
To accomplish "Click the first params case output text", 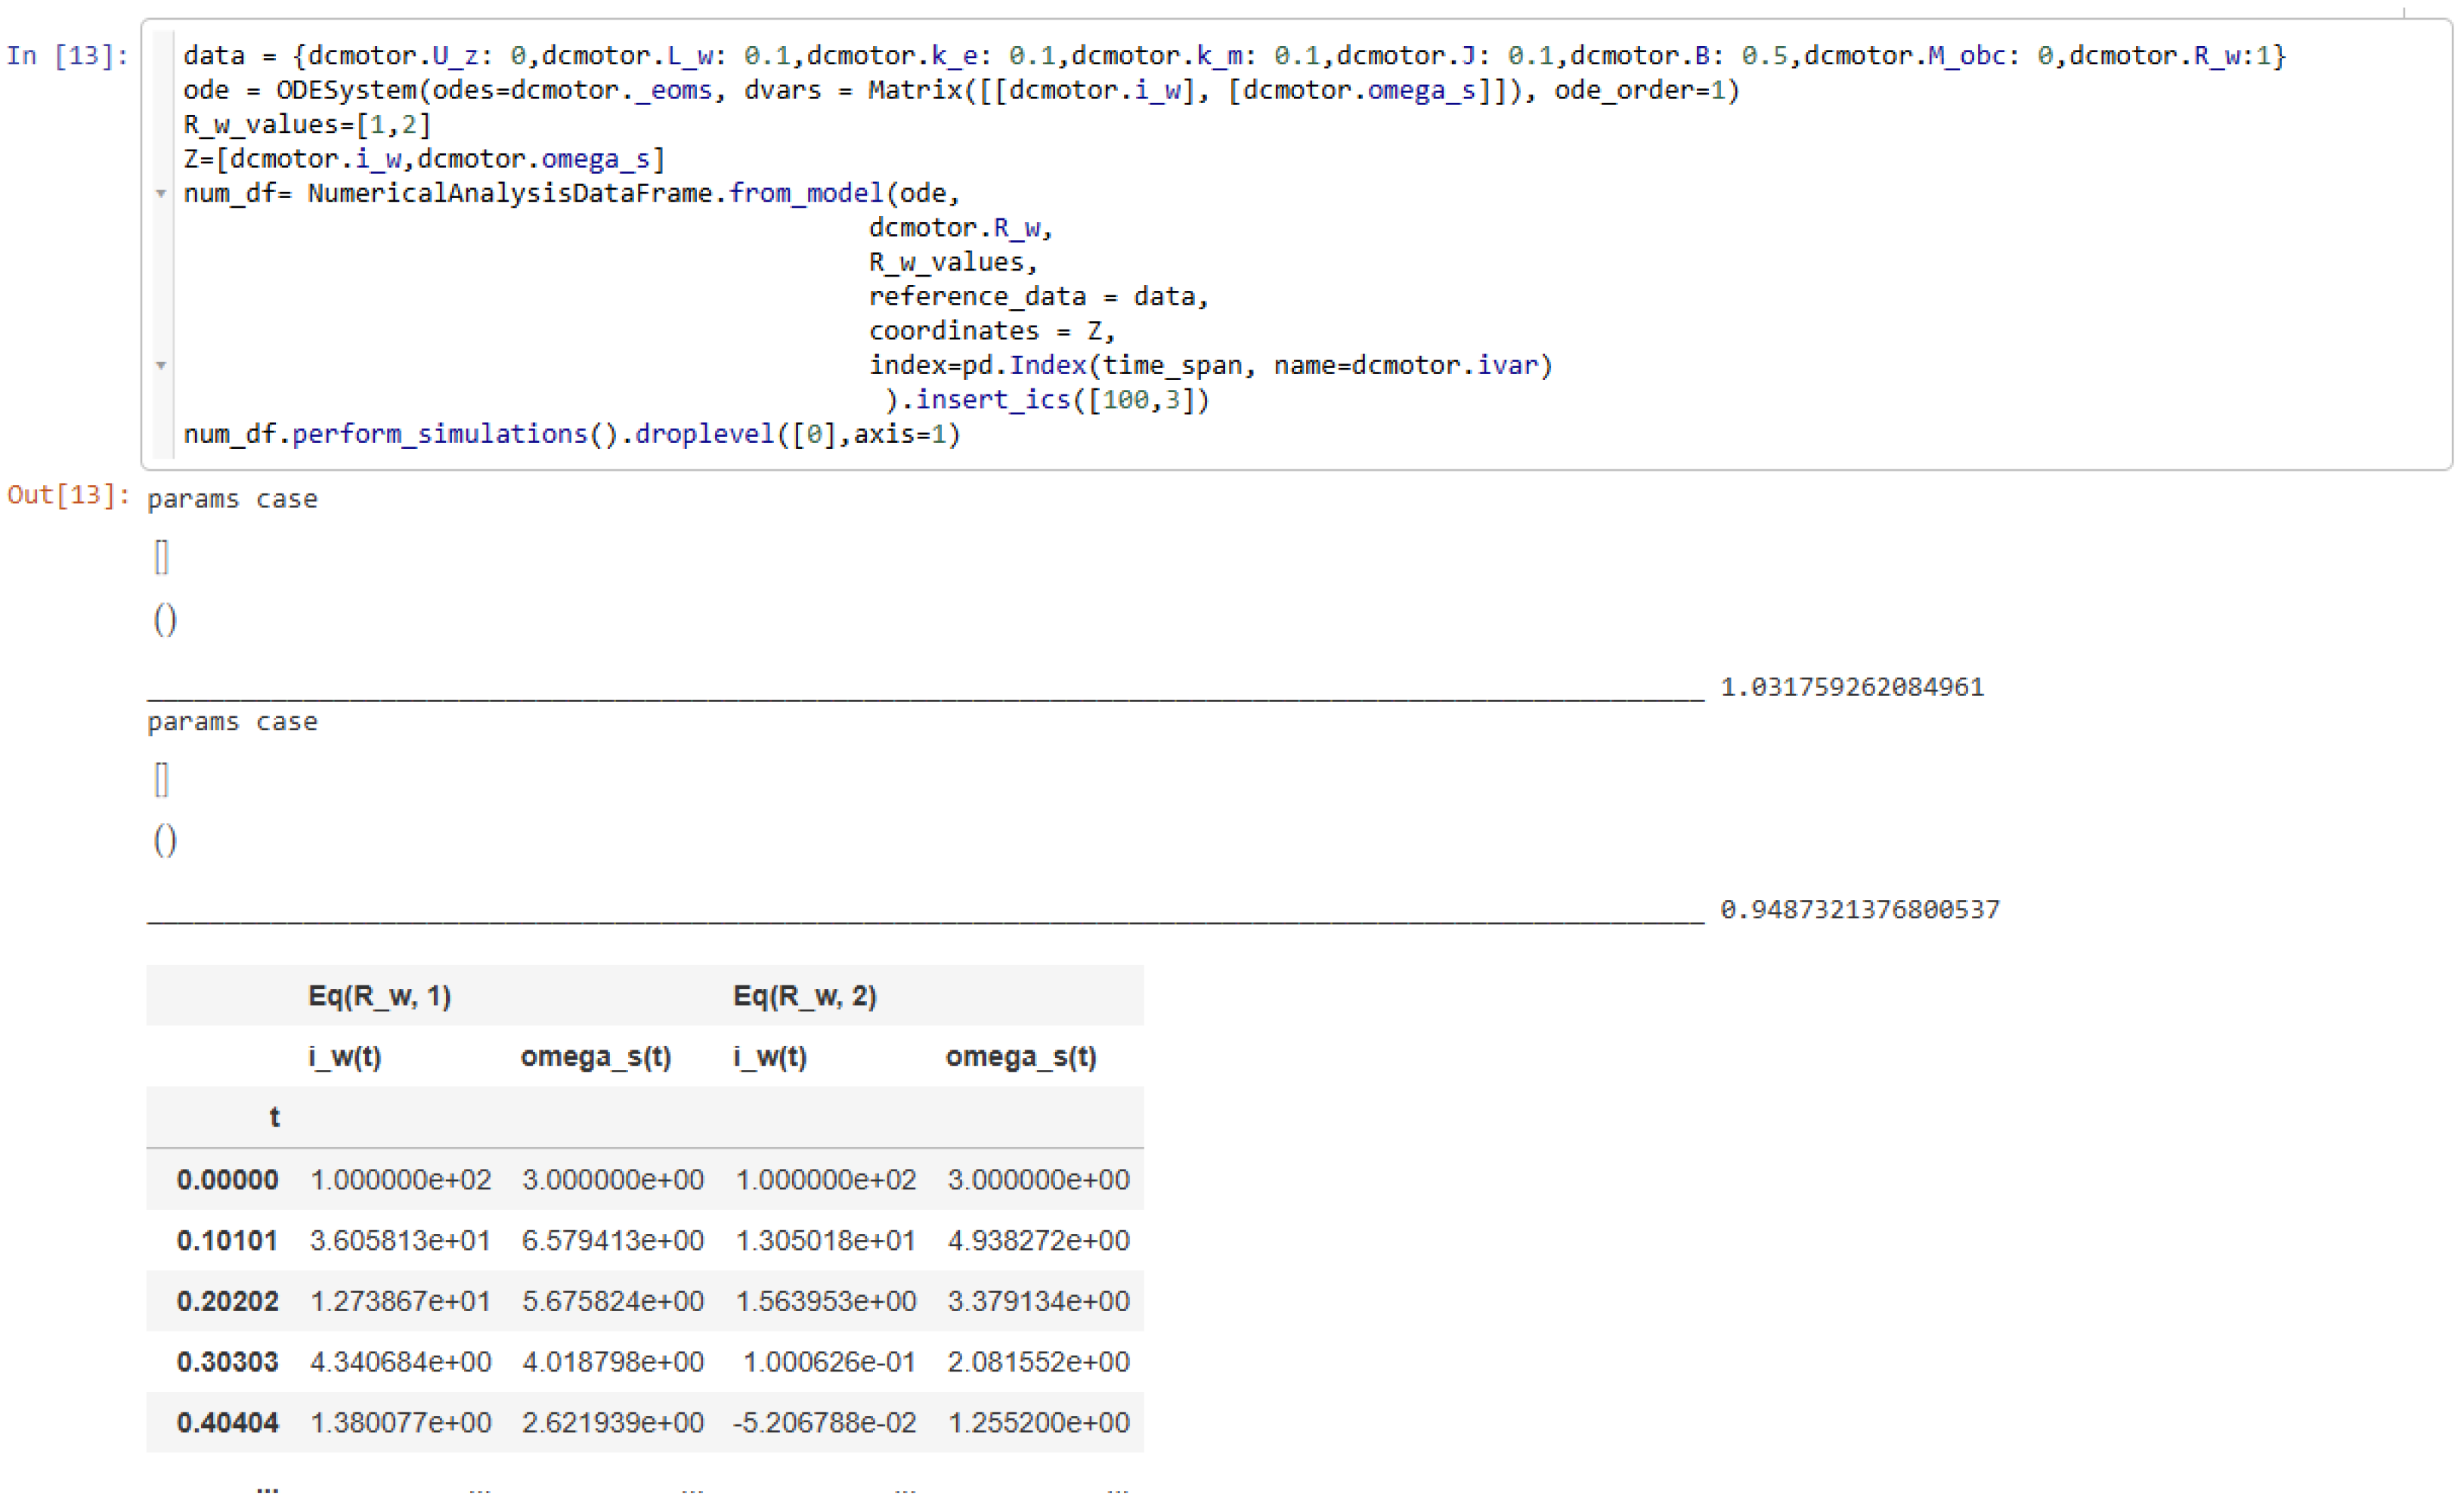I will tap(232, 499).
